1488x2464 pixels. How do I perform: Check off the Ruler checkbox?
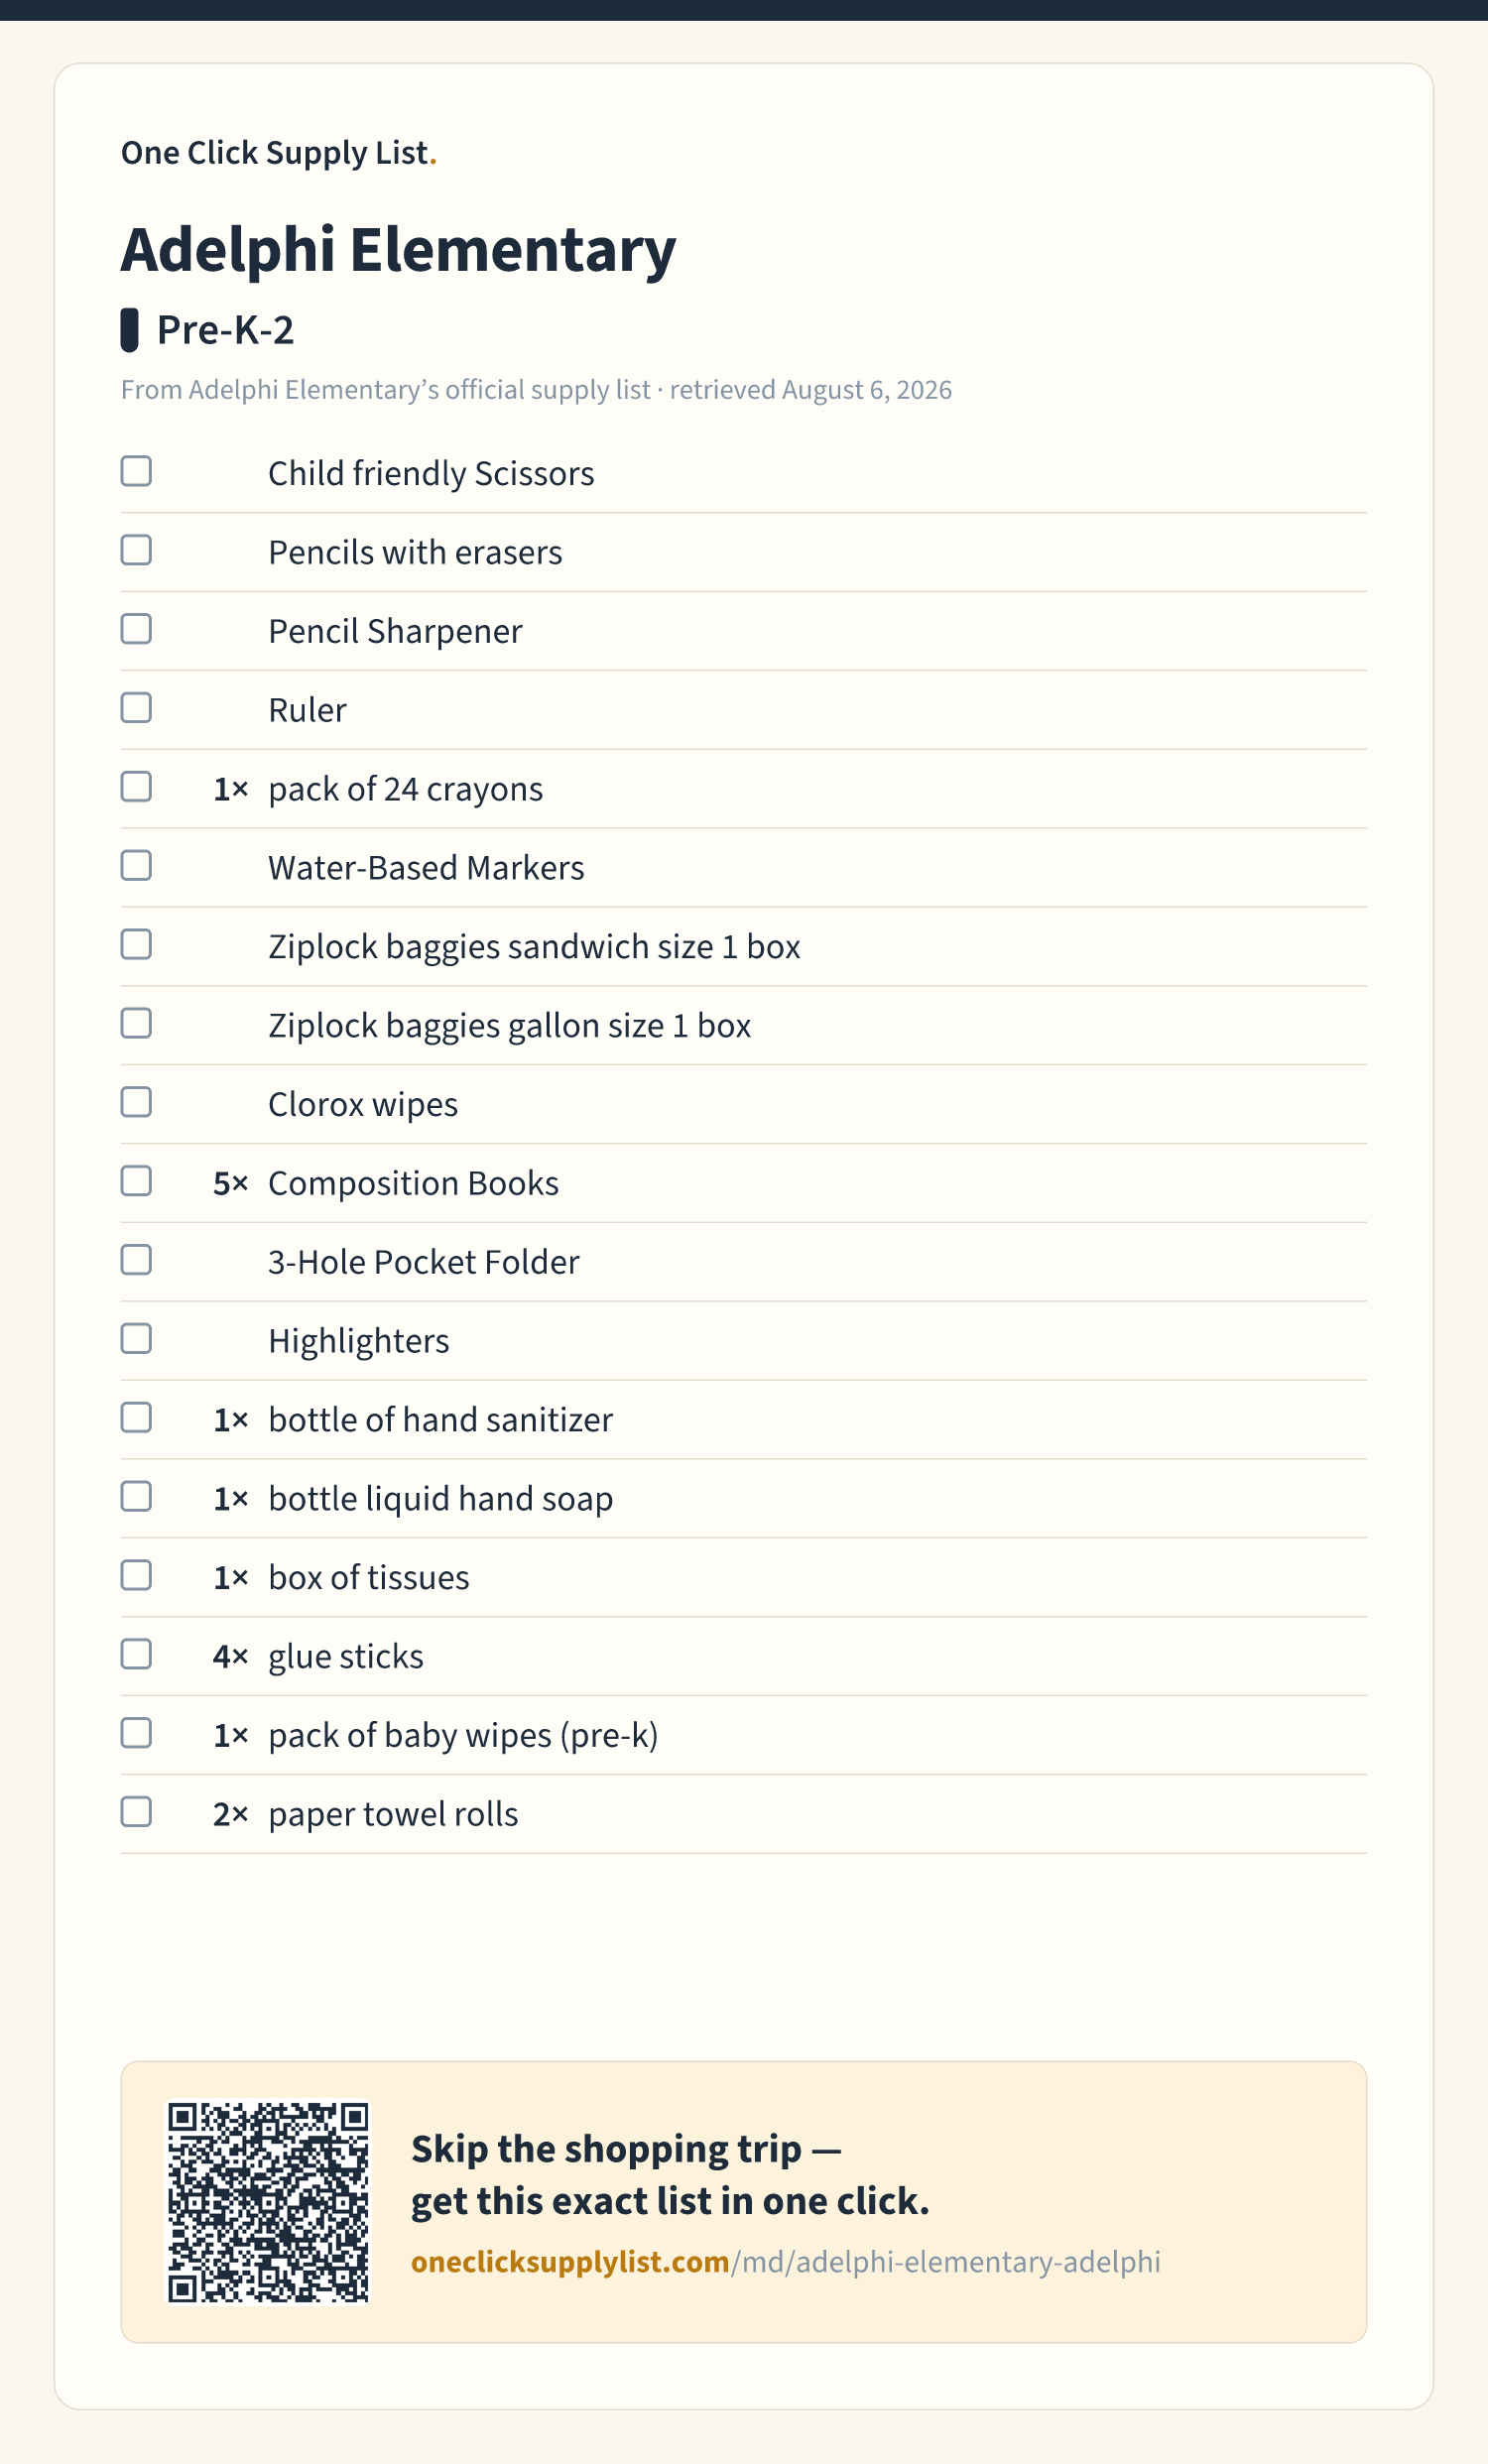pyautogui.click(x=136, y=708)
